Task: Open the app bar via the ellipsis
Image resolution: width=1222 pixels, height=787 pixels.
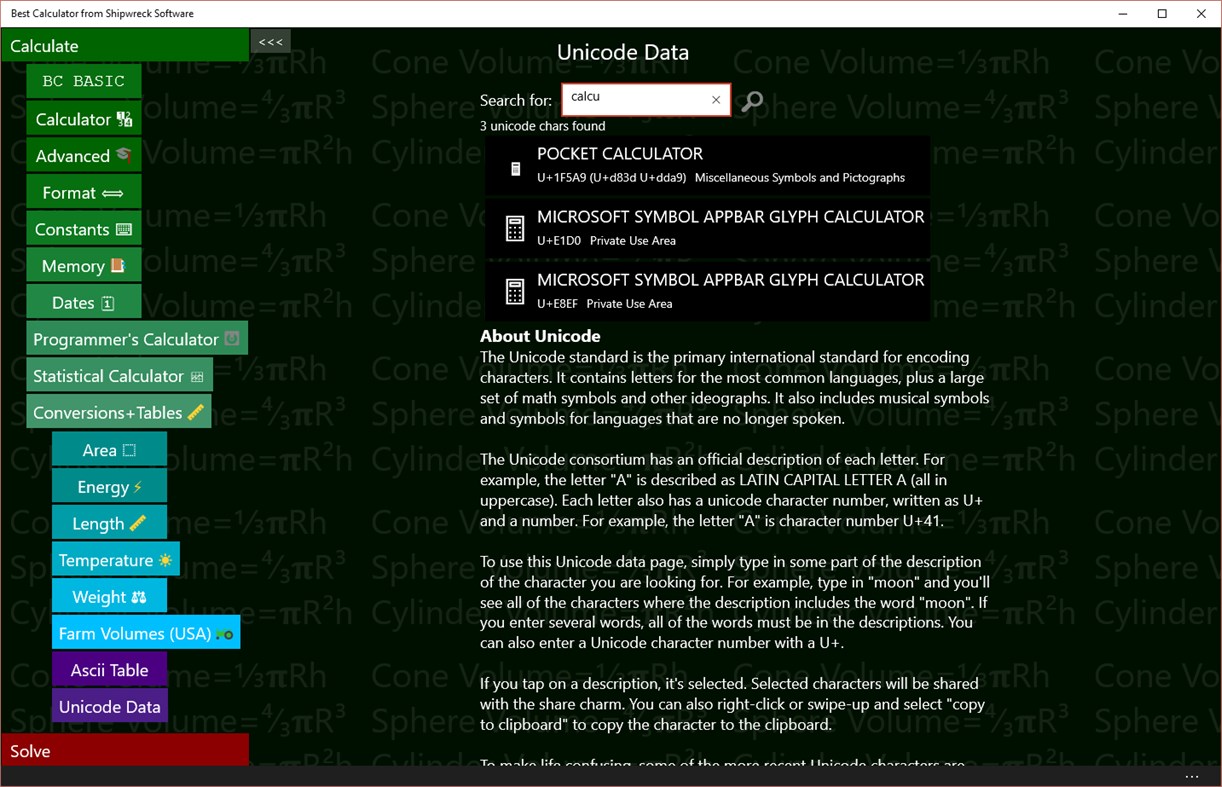Action: [1192, 775]
